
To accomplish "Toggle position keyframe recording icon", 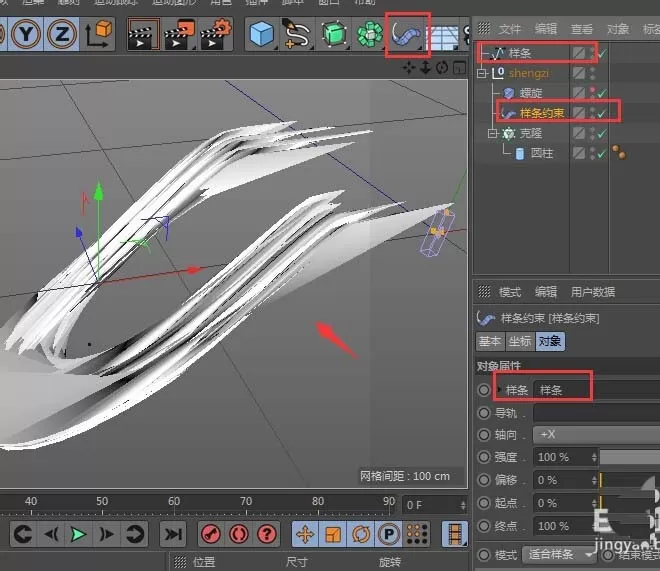I will (x=305, y=534).
